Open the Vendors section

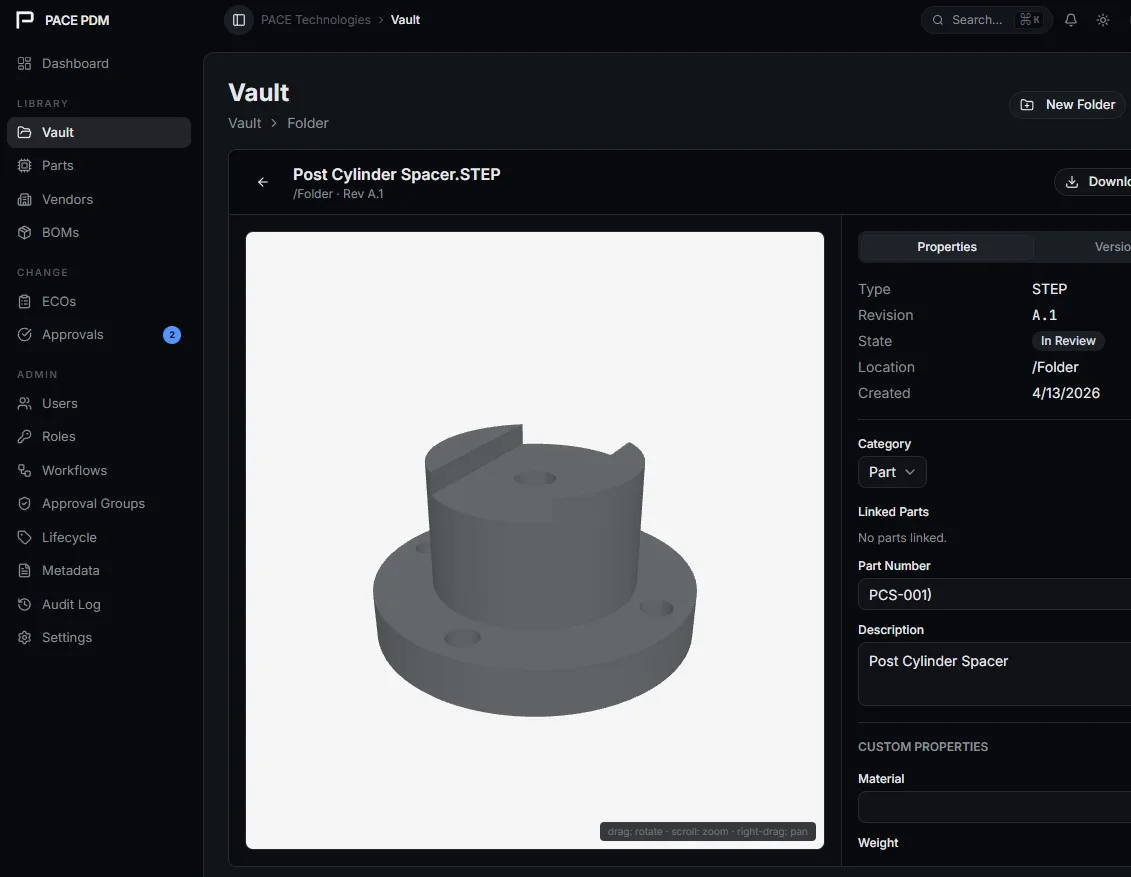point(66,199)
